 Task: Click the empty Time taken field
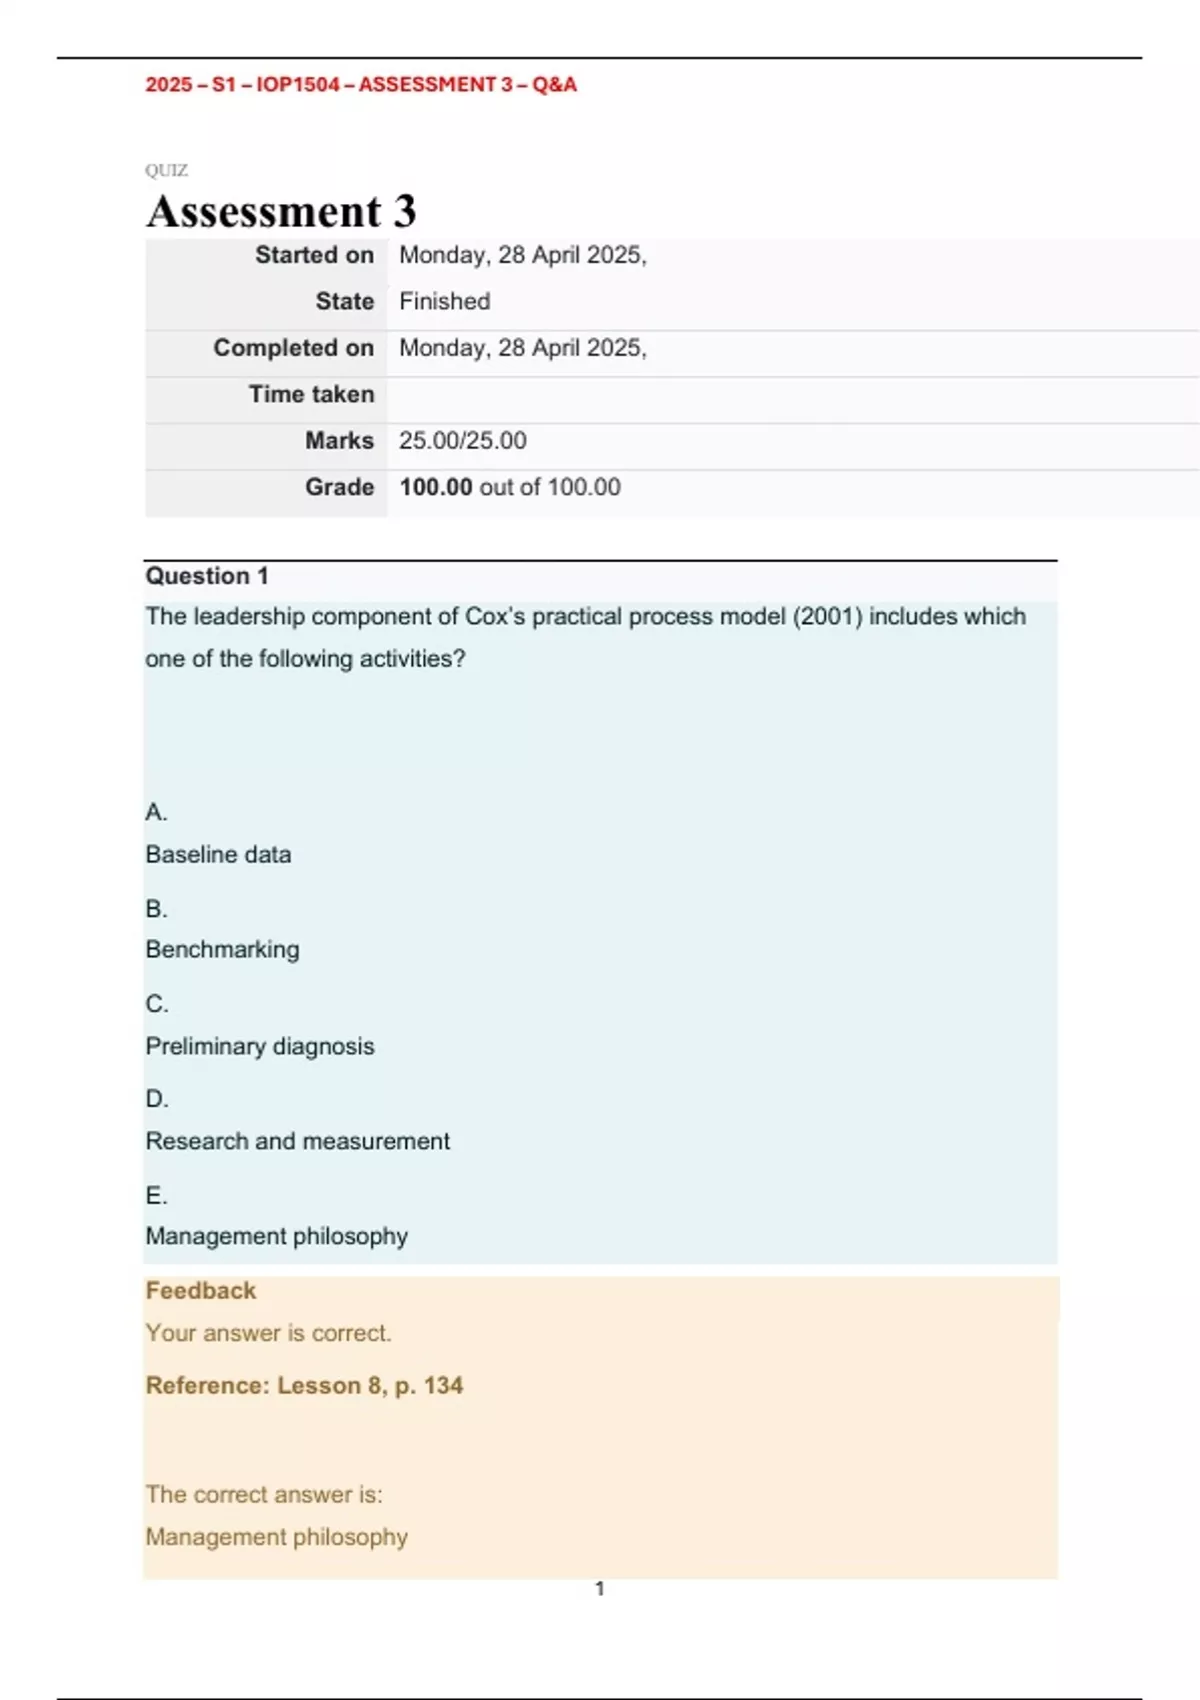tap(793, 394)
